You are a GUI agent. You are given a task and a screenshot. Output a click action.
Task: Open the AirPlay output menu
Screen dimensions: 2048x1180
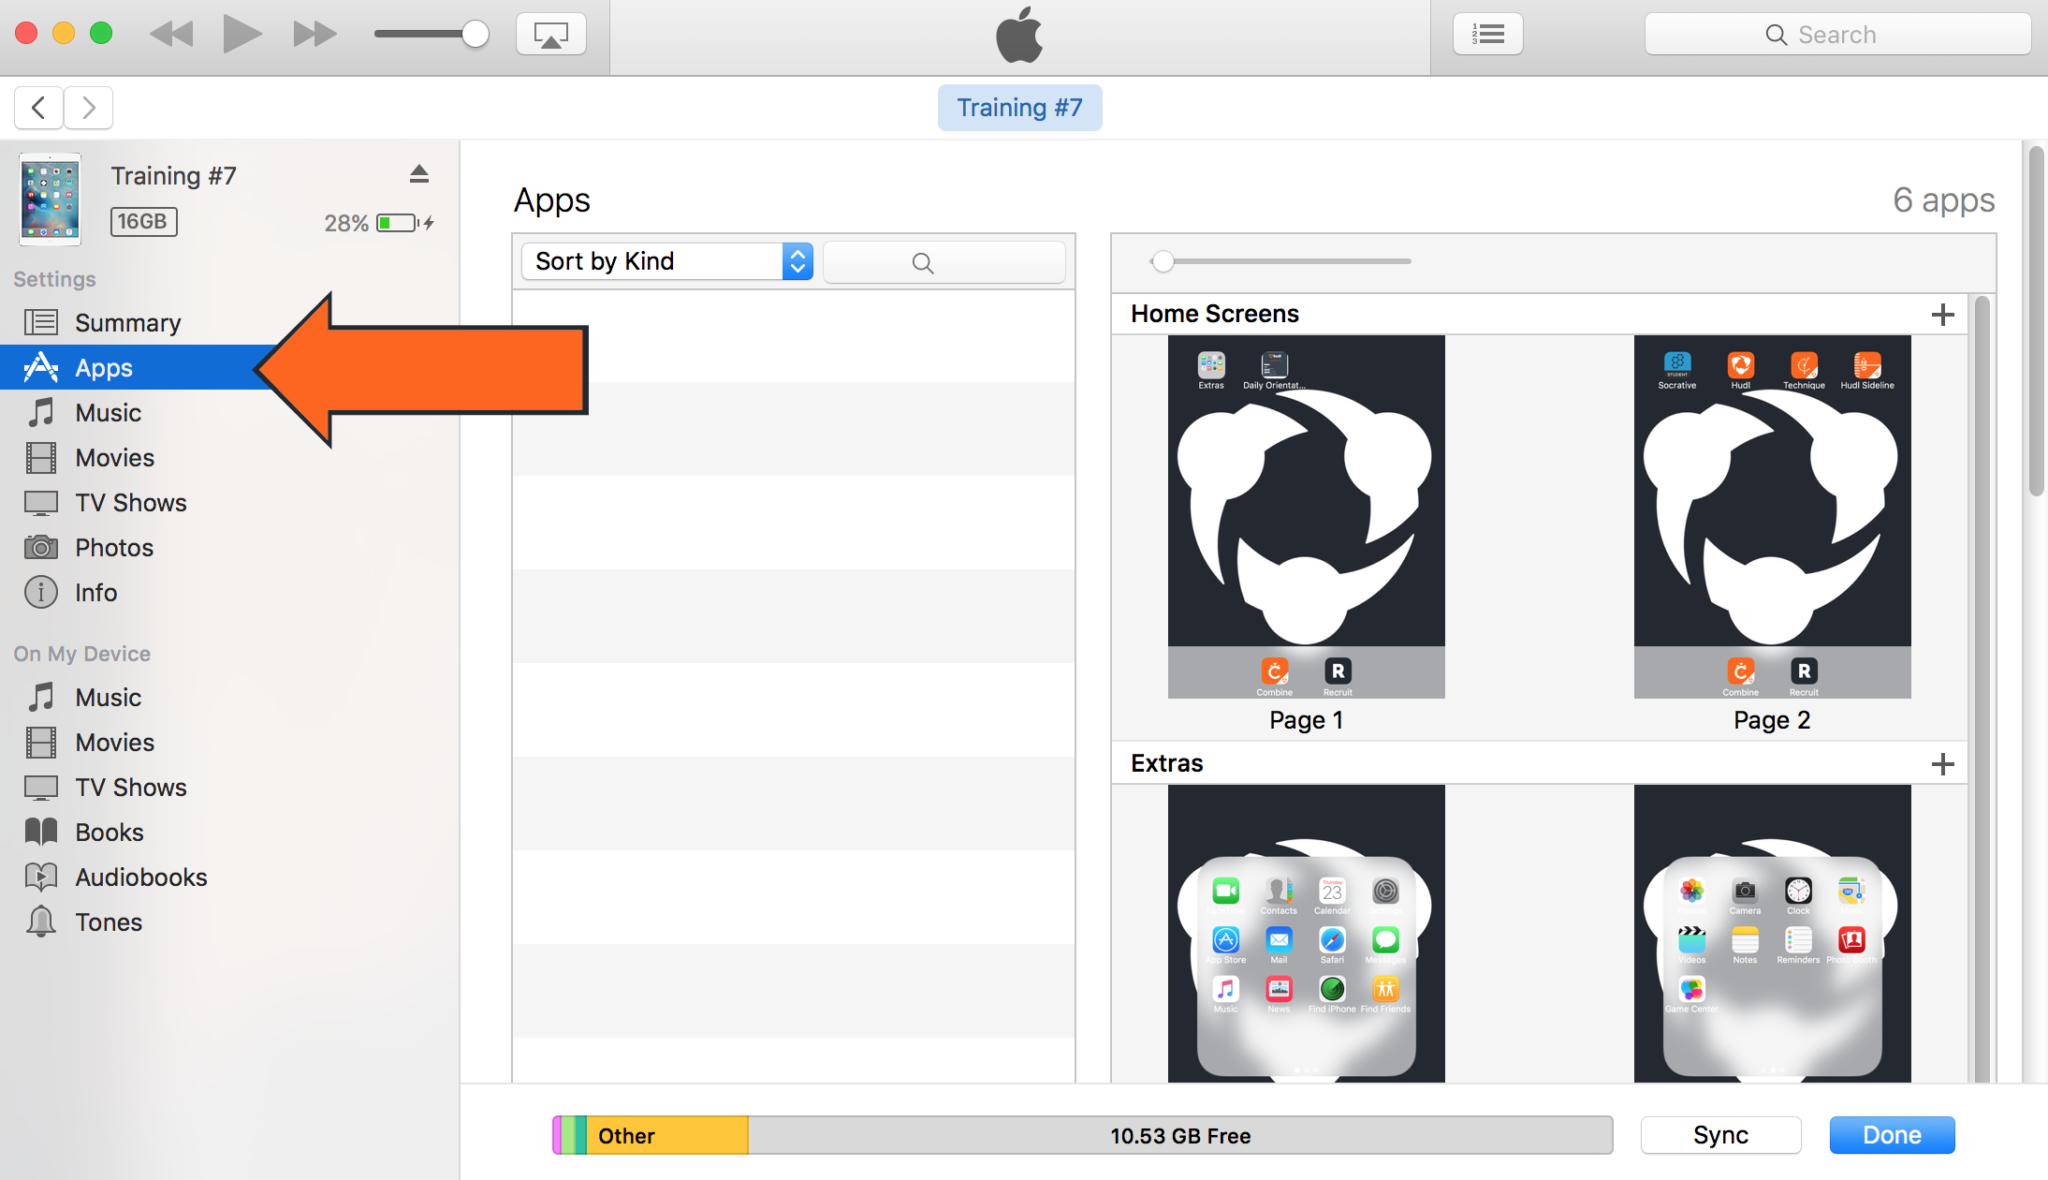[551, 34]
